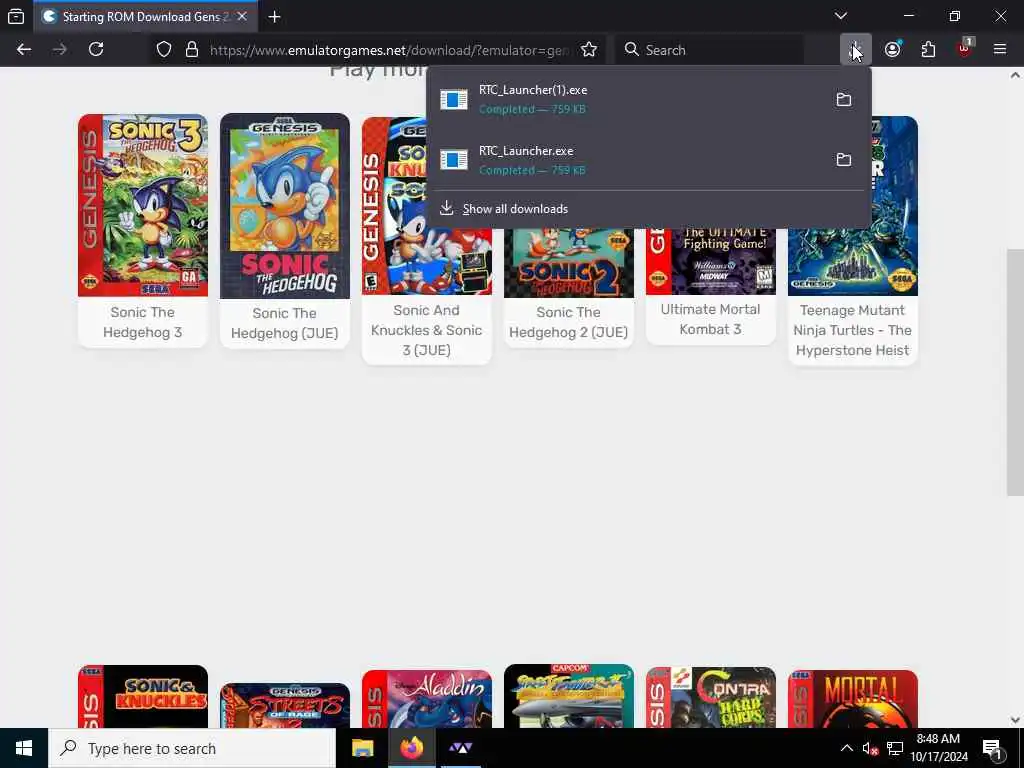Image resolution: width=1024 pixels, height=768 pixels.
Task: Open the taskbar clock and date
Action: (938, 748)
